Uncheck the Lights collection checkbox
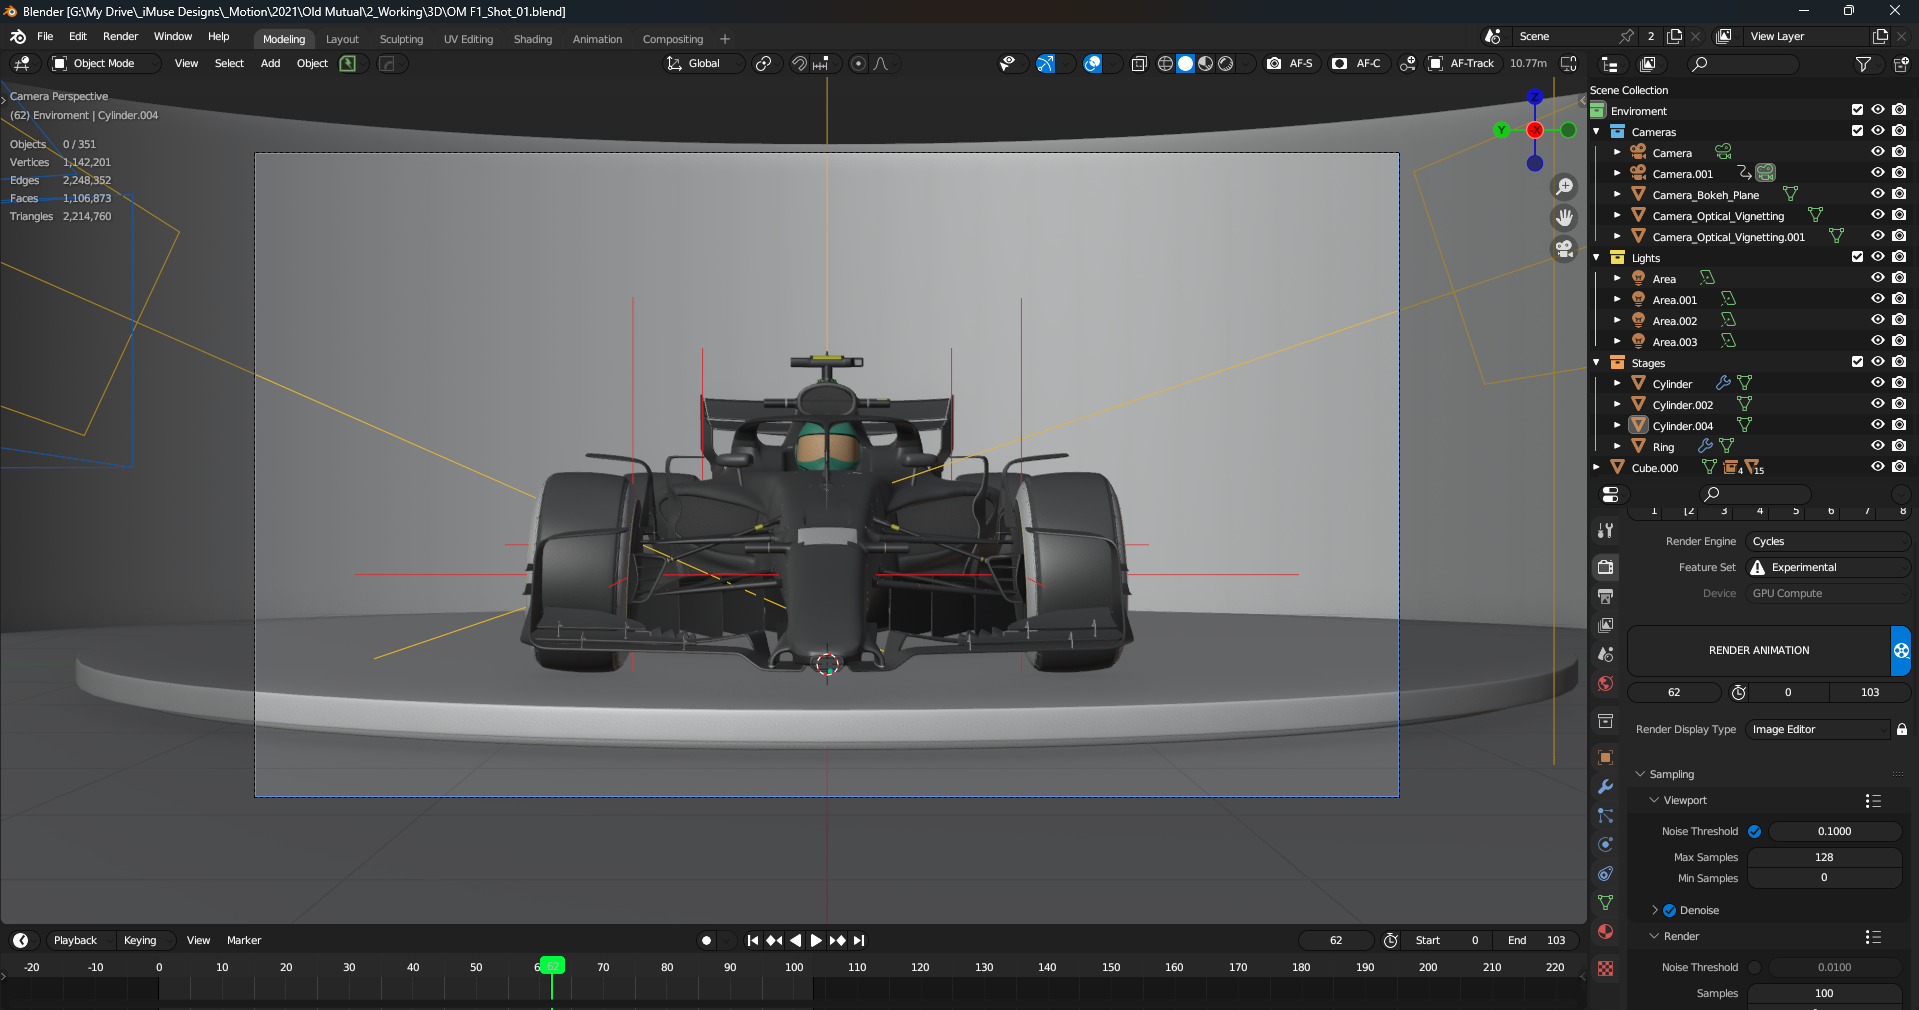Image resolution: width=1919 pixels, height=1010 pixels. tap(1857, 258)
